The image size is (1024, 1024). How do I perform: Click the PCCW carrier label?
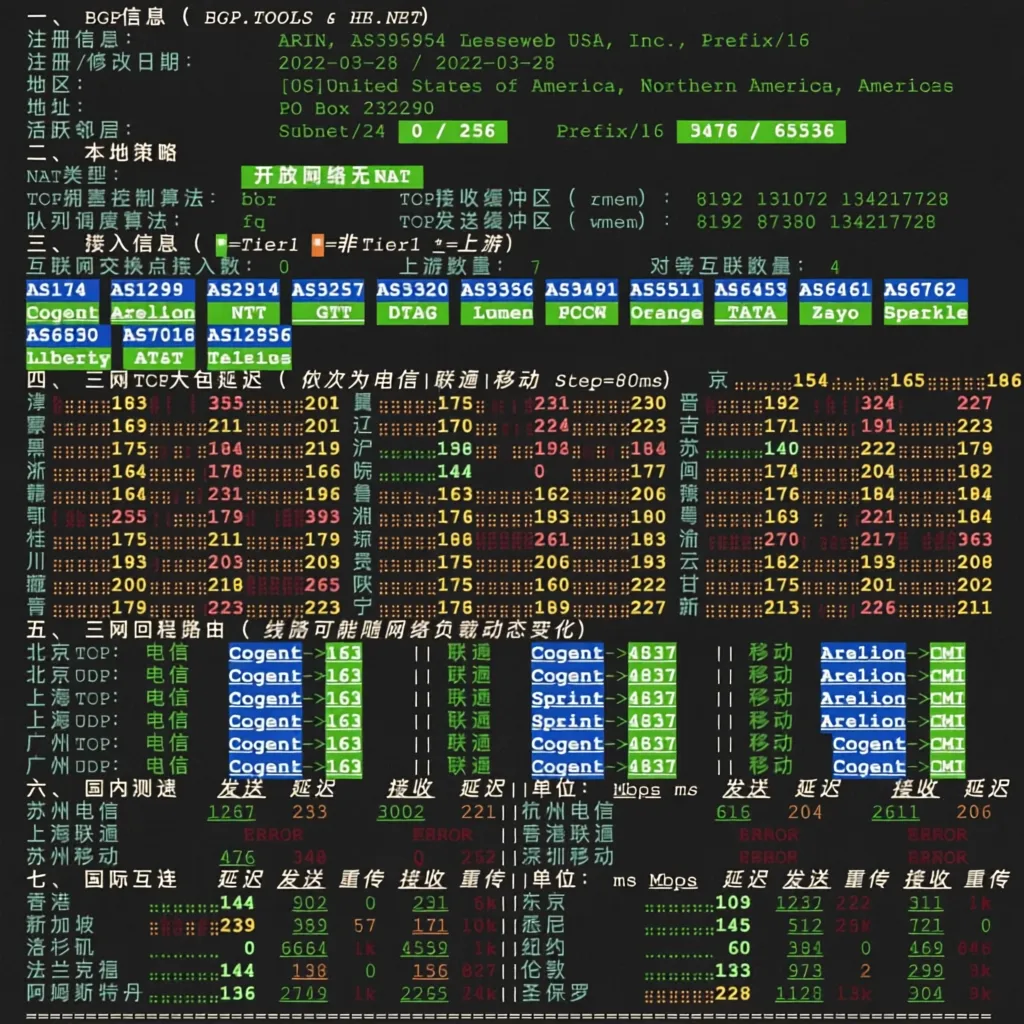pos(582,313)
